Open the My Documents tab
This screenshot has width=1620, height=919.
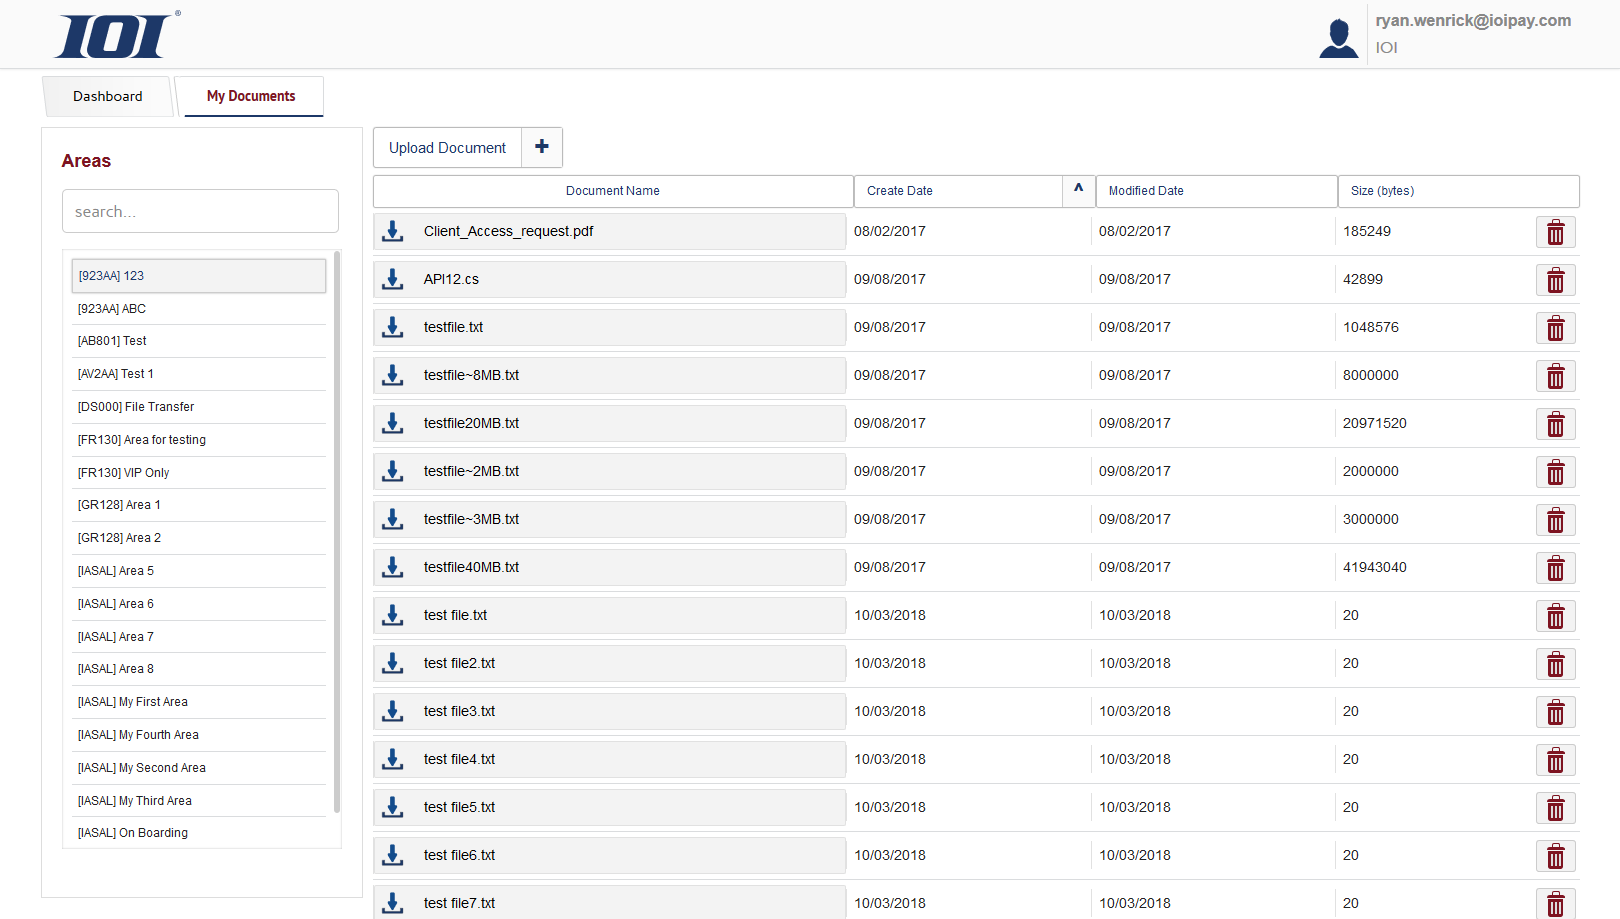click(251, 97)
